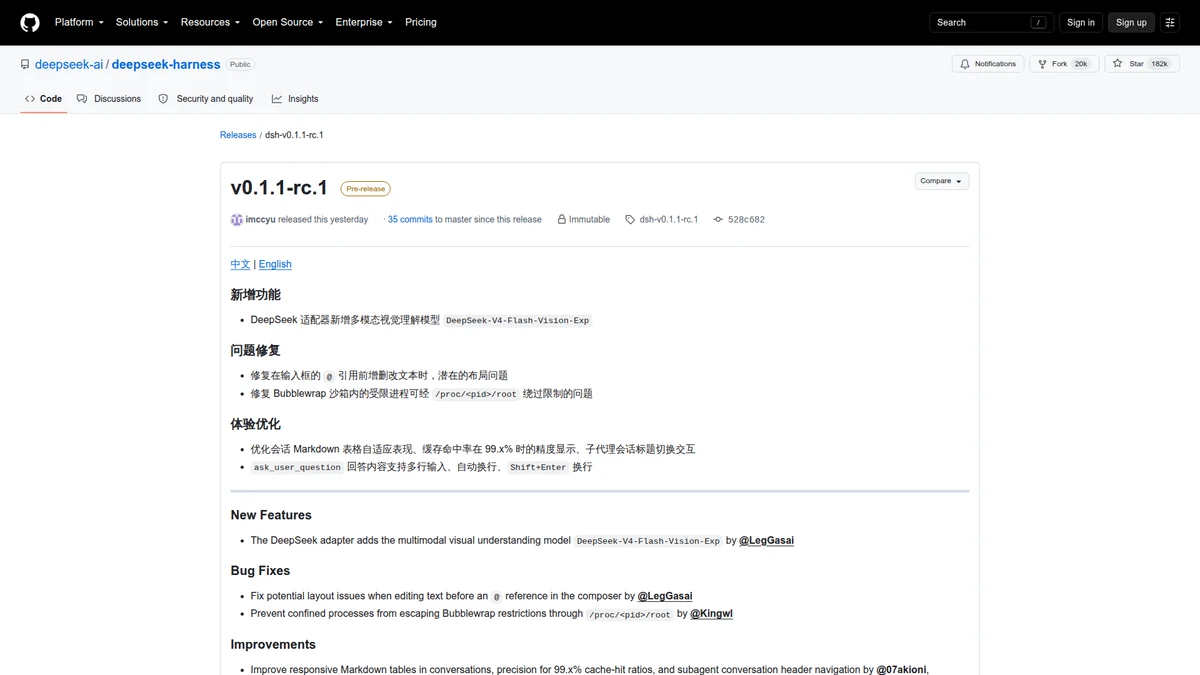Open the GitHub homepage logo

coord(30,22)
